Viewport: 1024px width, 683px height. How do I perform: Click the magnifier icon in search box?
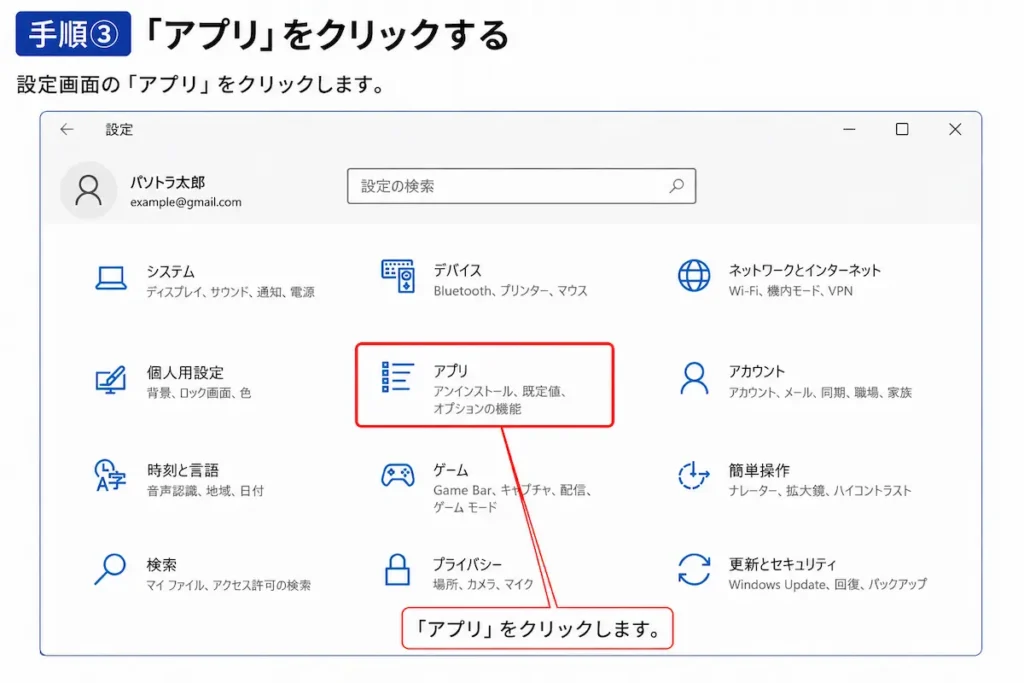tap(677, 186)
